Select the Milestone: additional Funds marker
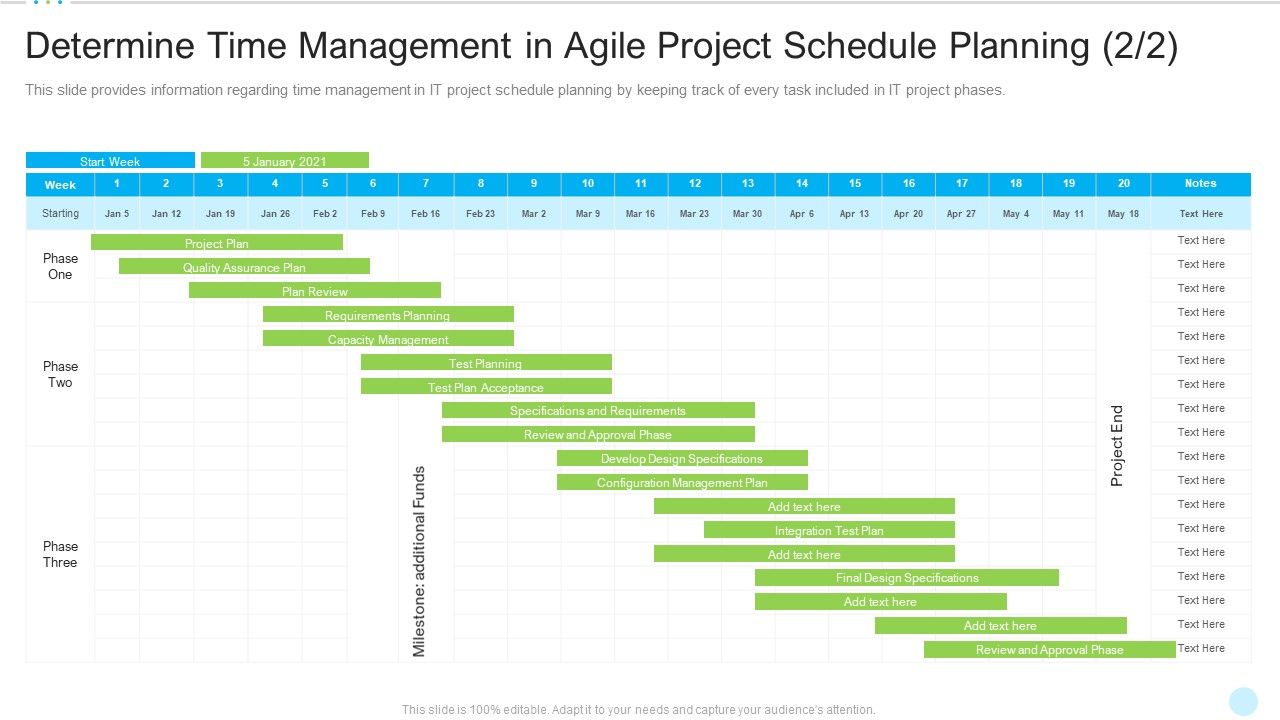The height and width of the screenshot is (720, 1280). [x=419, y=561]
